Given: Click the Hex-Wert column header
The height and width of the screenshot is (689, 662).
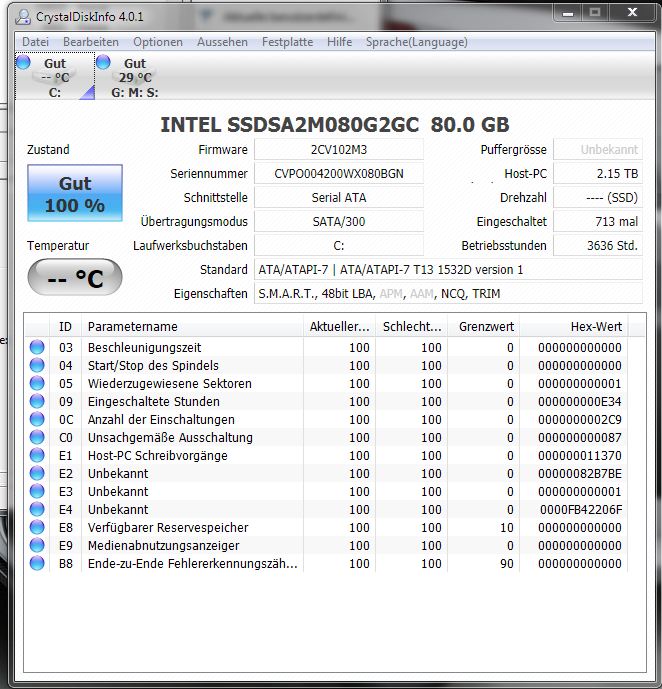Looking at the screenshot, I should (573, 326).
